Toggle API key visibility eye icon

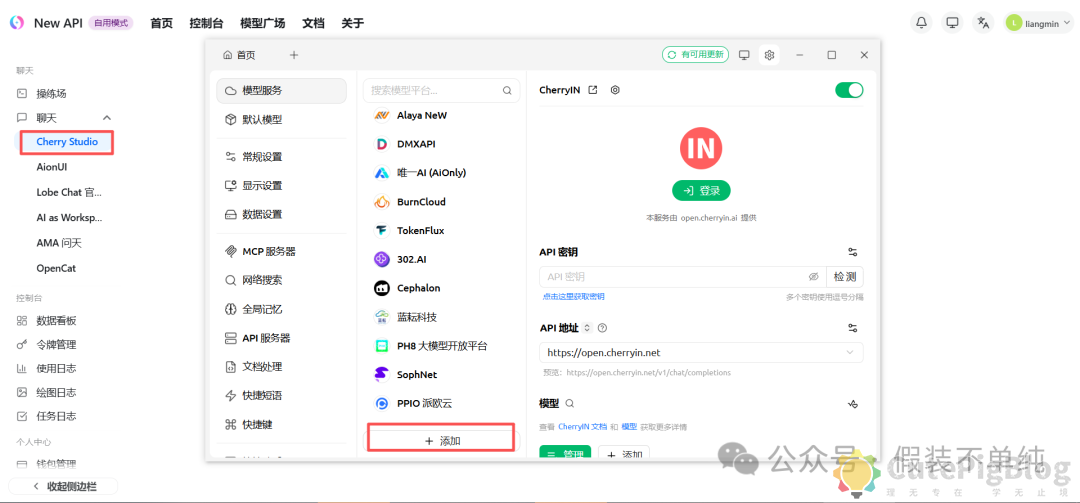coord(813,277)
